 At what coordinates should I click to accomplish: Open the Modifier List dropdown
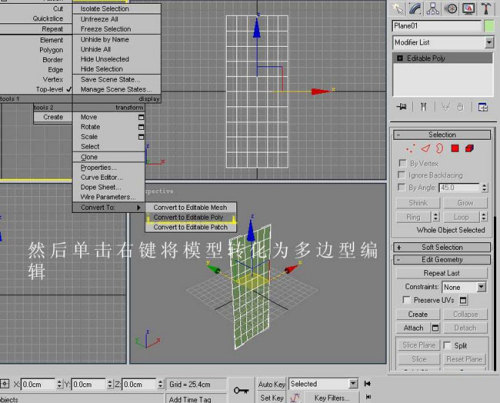pos(443,42)
